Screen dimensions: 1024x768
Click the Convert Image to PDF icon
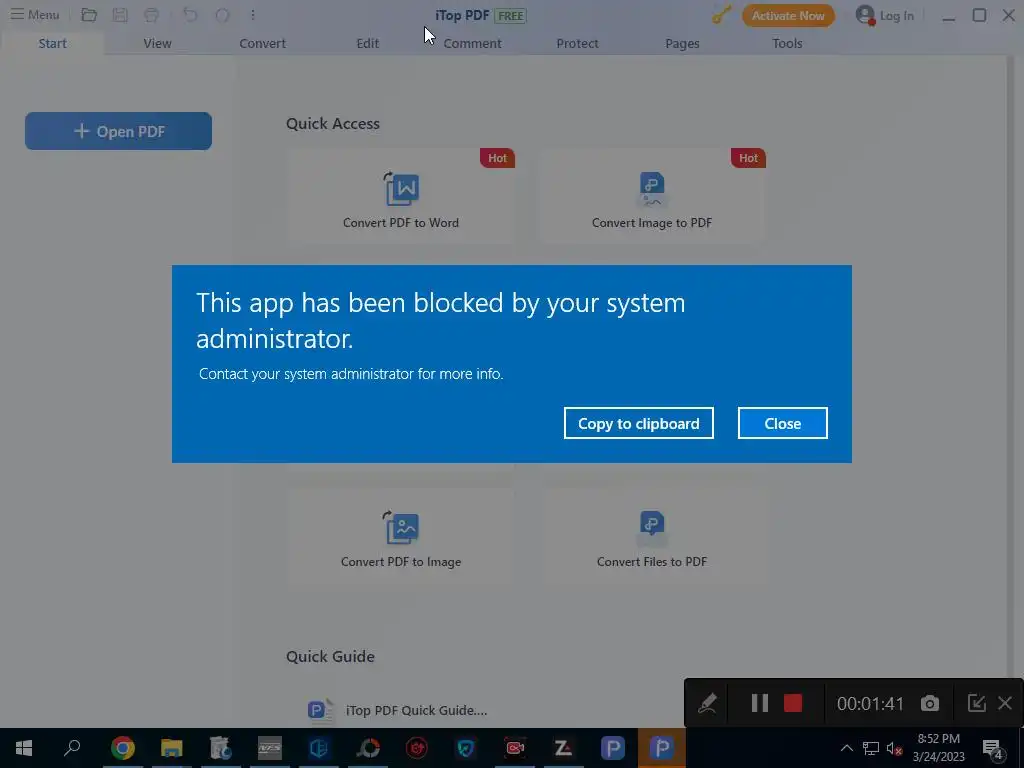[x=652, y=189]
